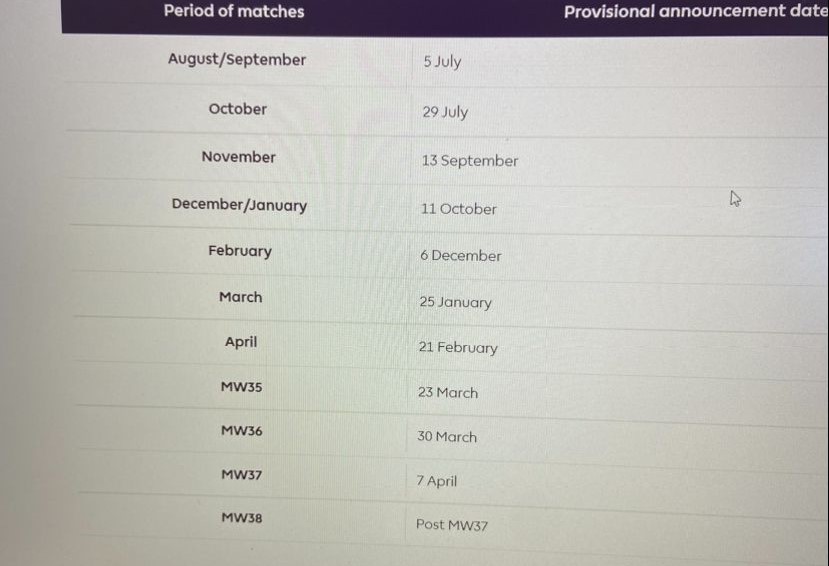Click the 'Provisional announcement date' header
This screenshot has width=829, height=566.
(696, 12)
